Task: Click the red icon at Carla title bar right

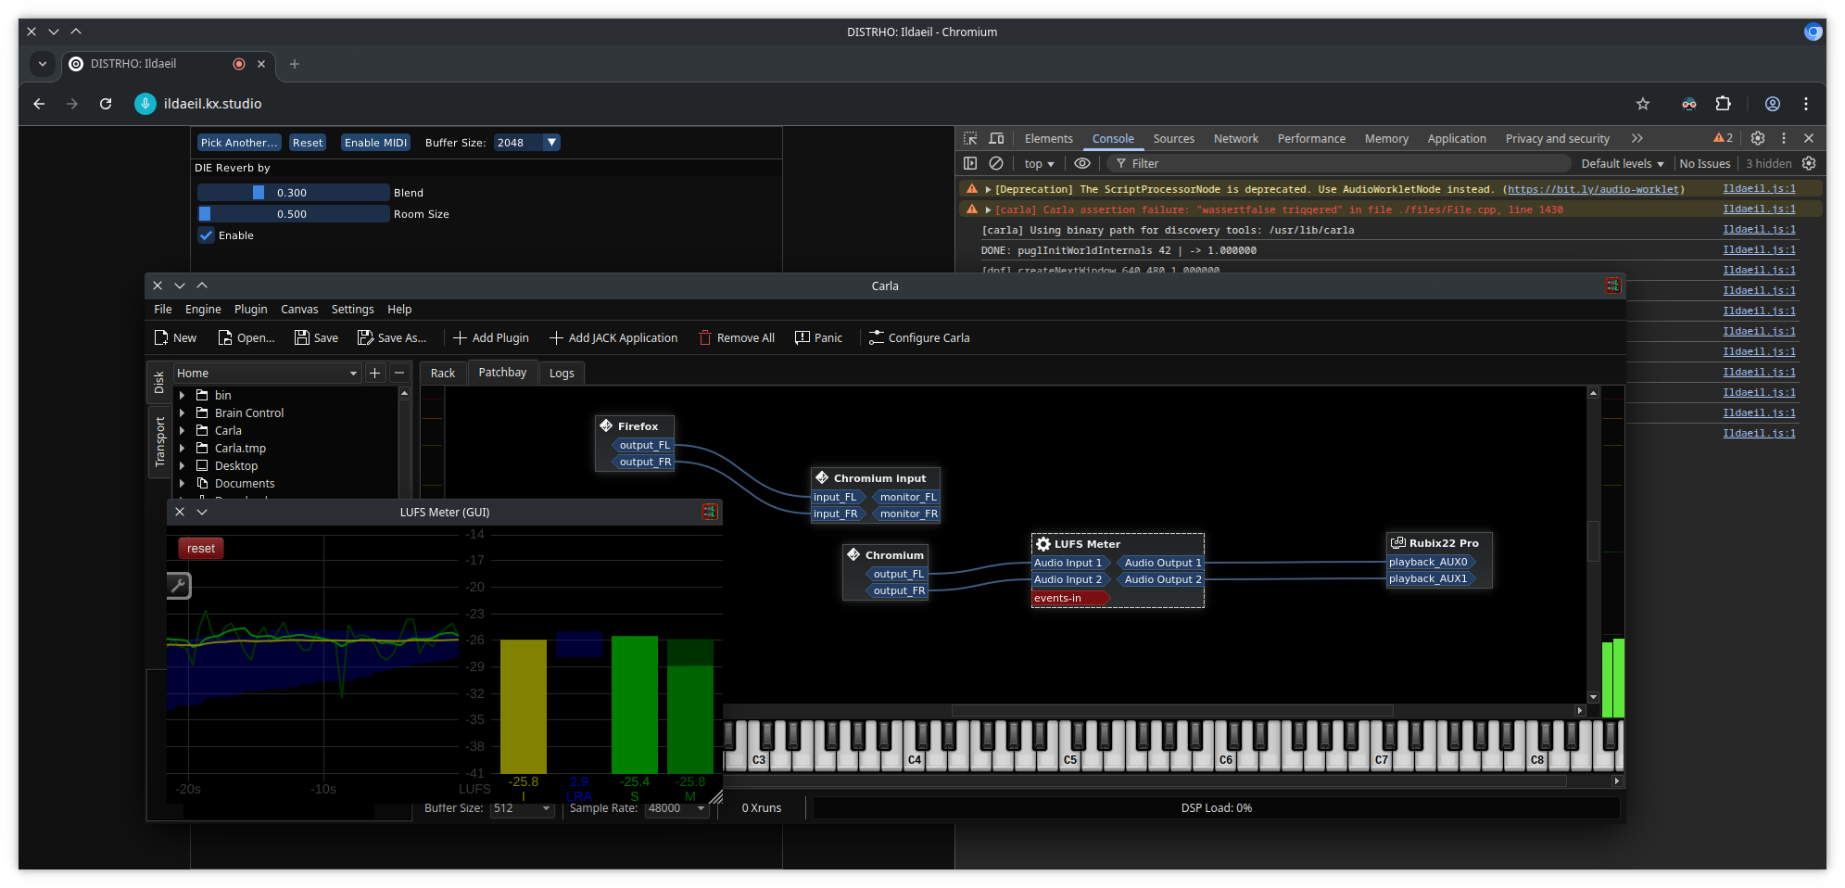Action: tap(1613, 286)
